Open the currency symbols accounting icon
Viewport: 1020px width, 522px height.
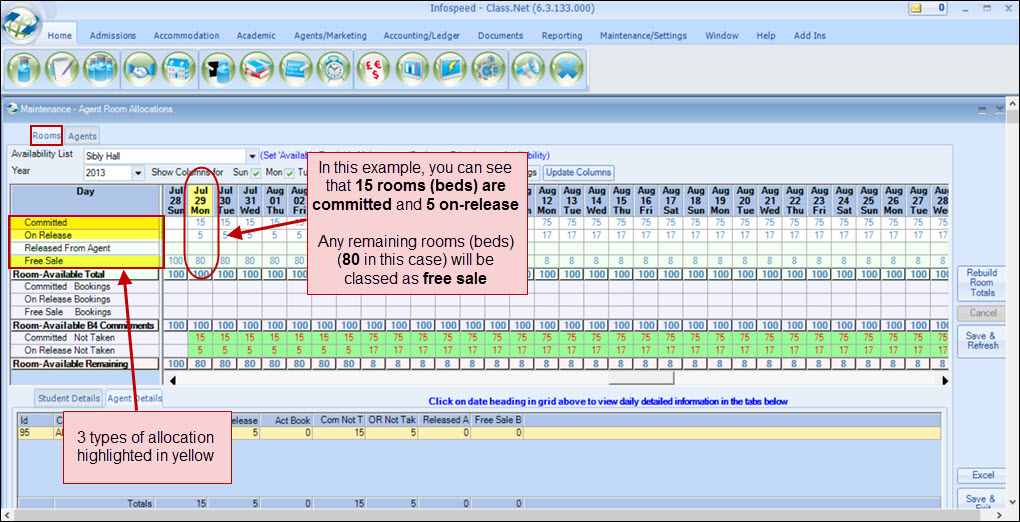click(373, 70)
